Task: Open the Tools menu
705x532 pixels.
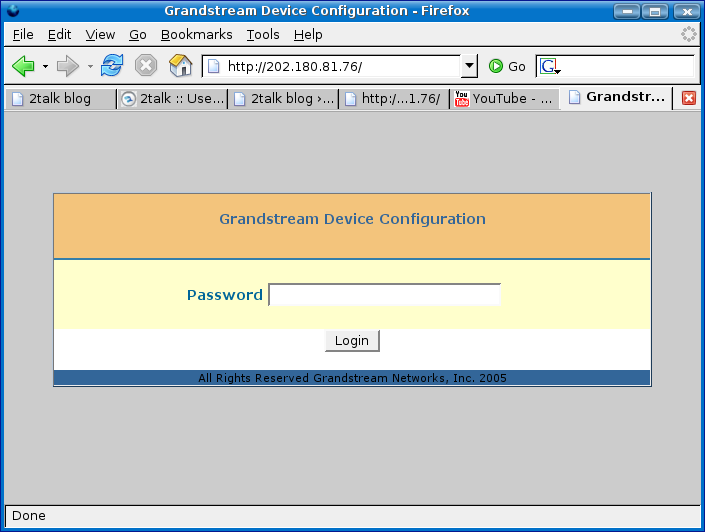Action: pyautogui.click(x=263, y=35)
